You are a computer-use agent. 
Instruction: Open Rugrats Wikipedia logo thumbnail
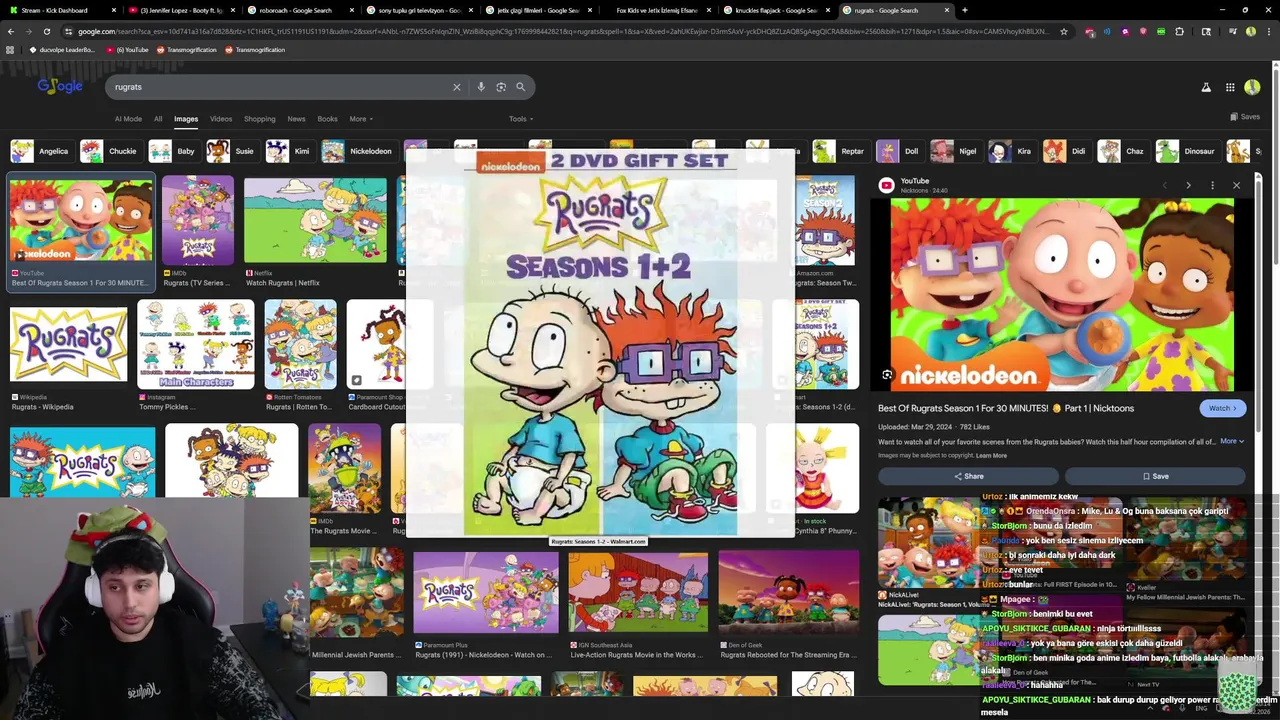click(68, 344)
